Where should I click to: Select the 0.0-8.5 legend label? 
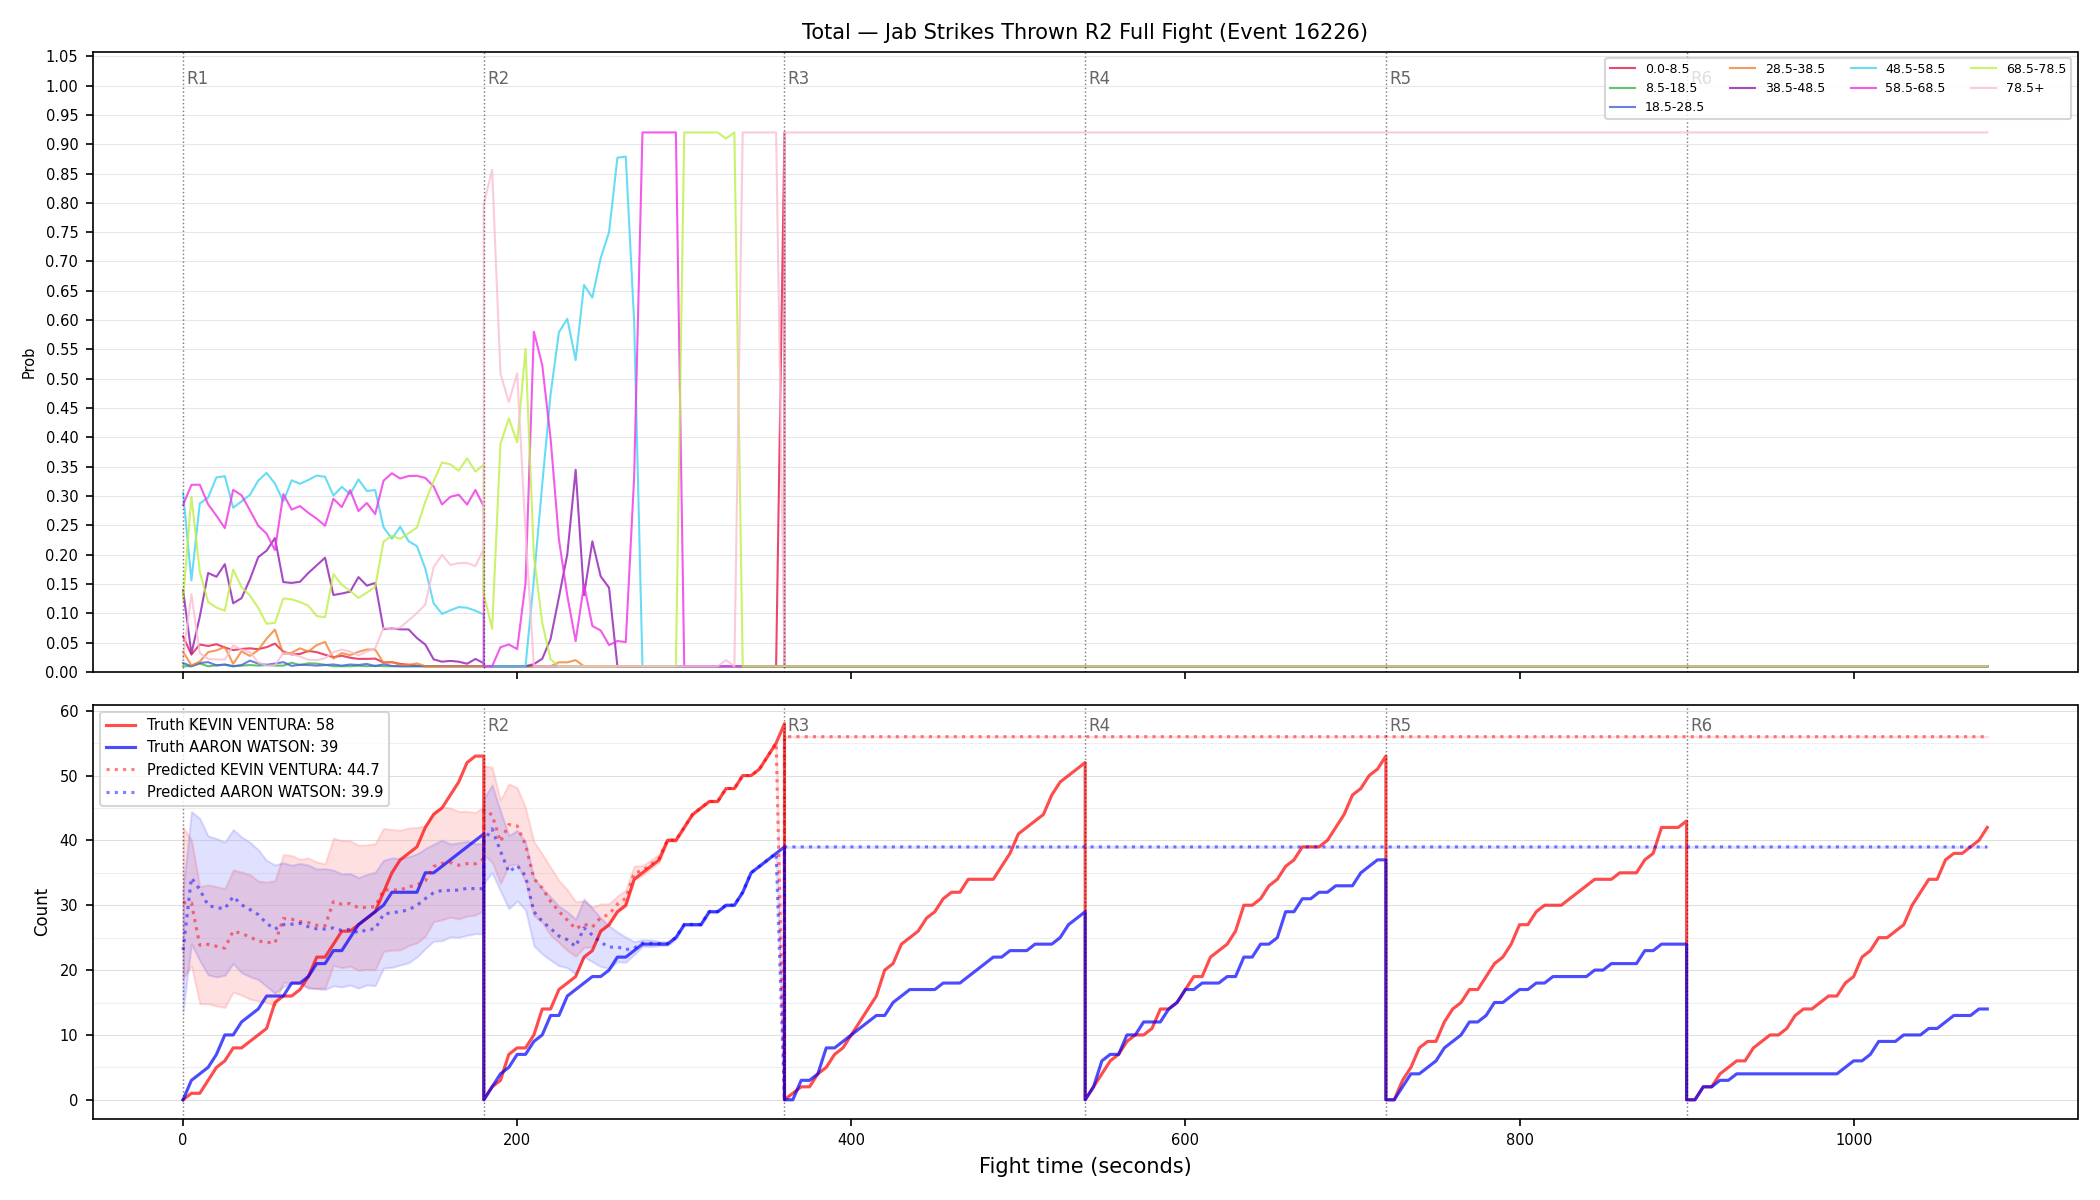1667,69
